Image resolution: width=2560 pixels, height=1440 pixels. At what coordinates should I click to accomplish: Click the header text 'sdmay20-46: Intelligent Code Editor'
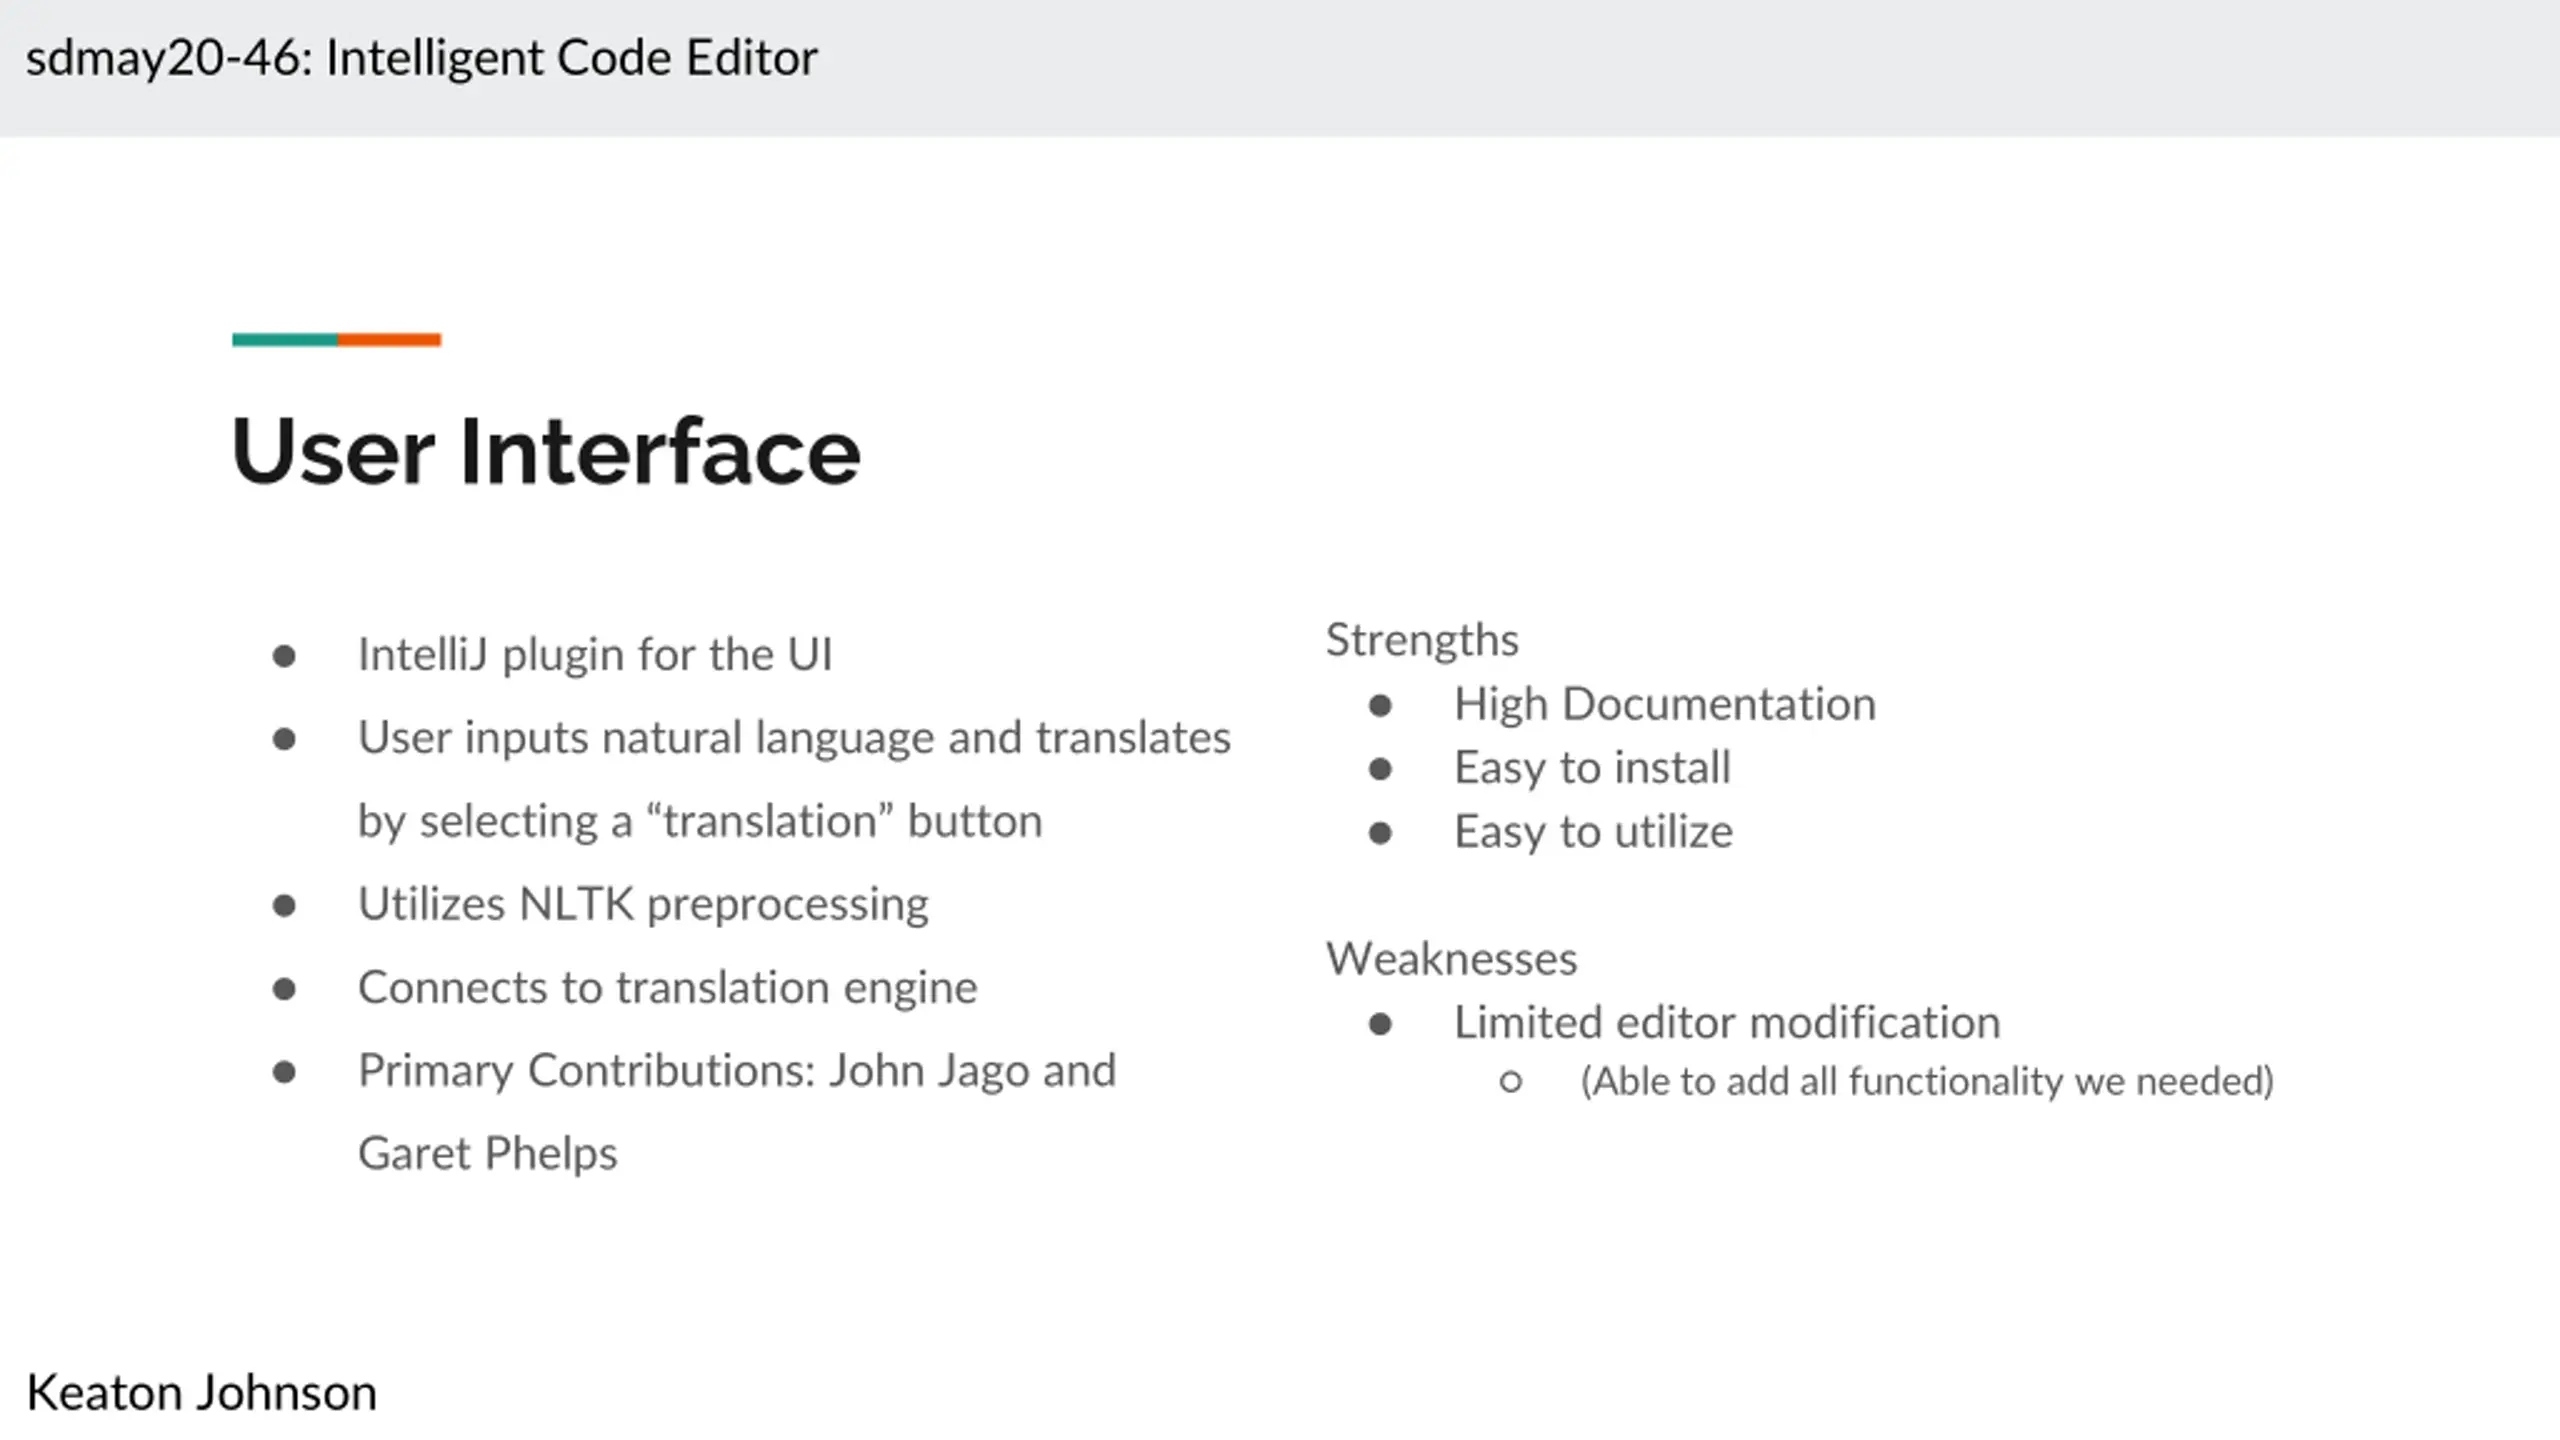[x=421, y=58]
